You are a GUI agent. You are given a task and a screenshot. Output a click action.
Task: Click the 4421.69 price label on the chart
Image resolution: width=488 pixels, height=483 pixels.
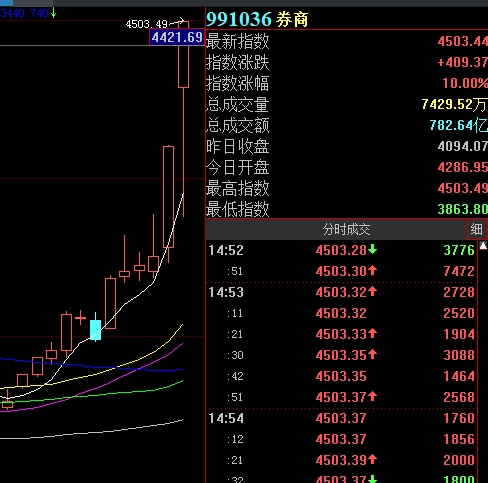pos(177,37)
